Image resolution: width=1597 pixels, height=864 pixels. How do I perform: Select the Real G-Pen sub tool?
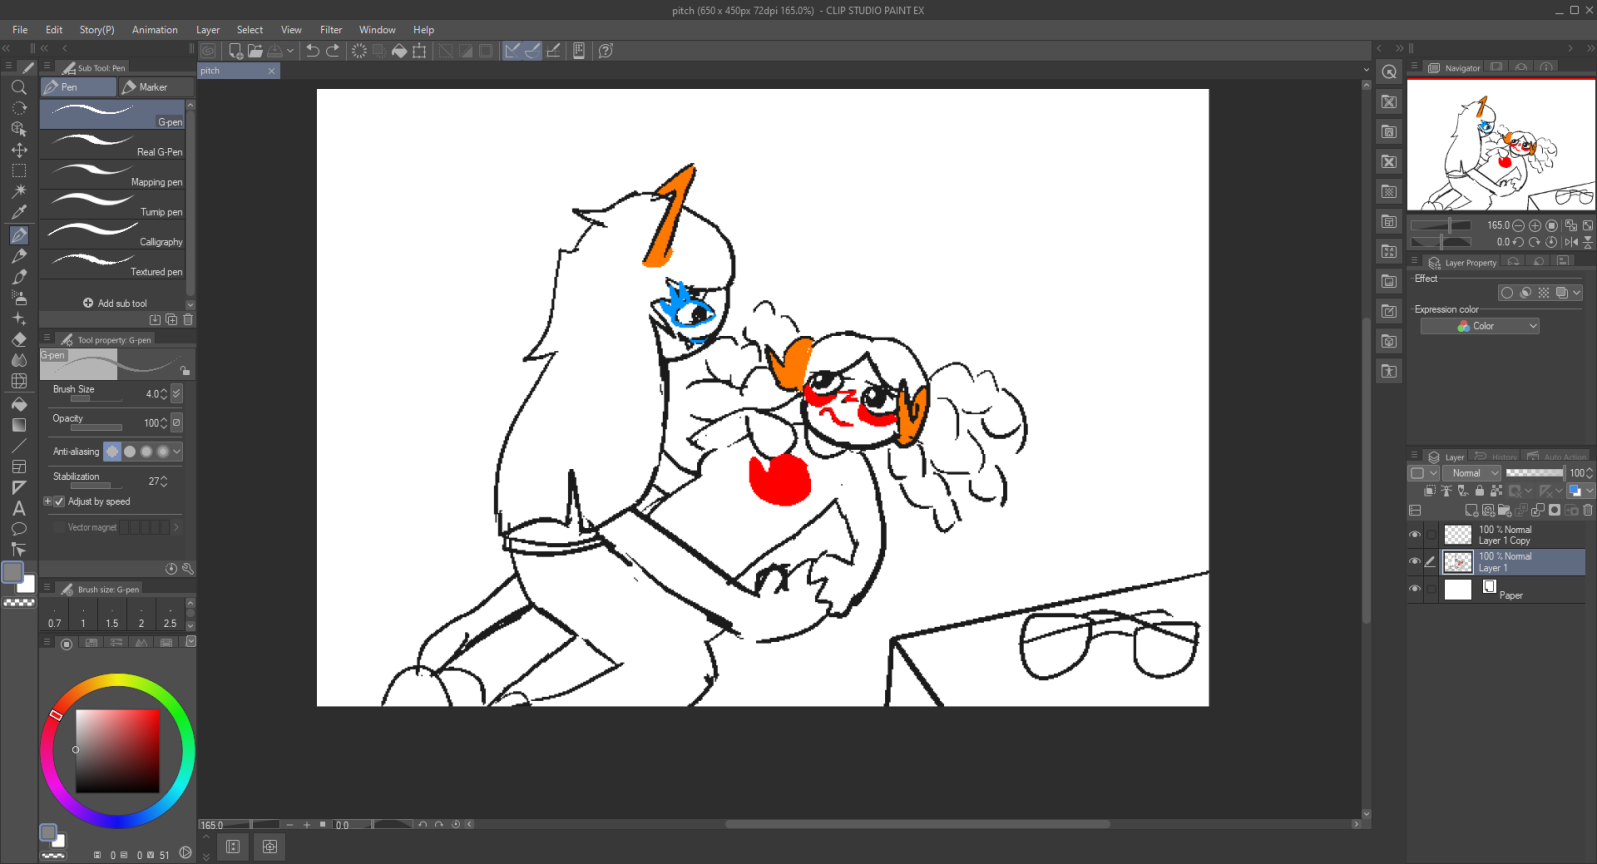113,145
